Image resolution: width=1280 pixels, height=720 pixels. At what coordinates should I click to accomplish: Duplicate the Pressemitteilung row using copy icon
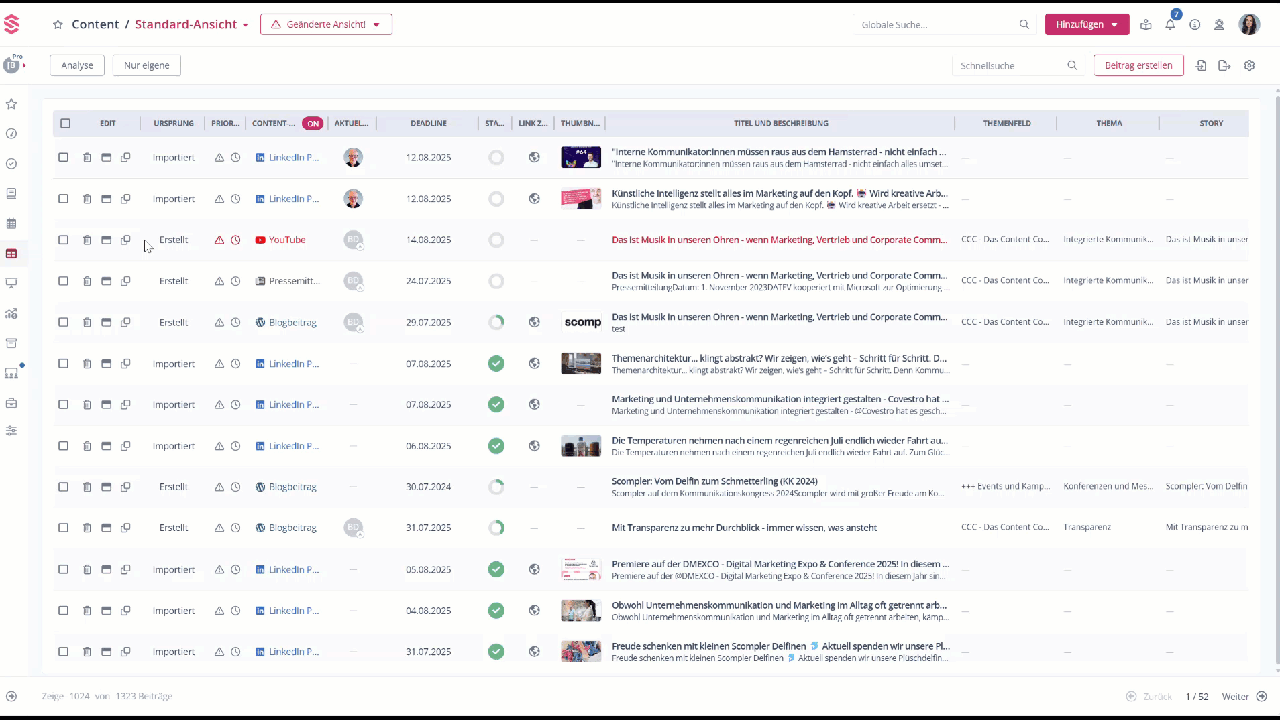click(x=126, y=281)
